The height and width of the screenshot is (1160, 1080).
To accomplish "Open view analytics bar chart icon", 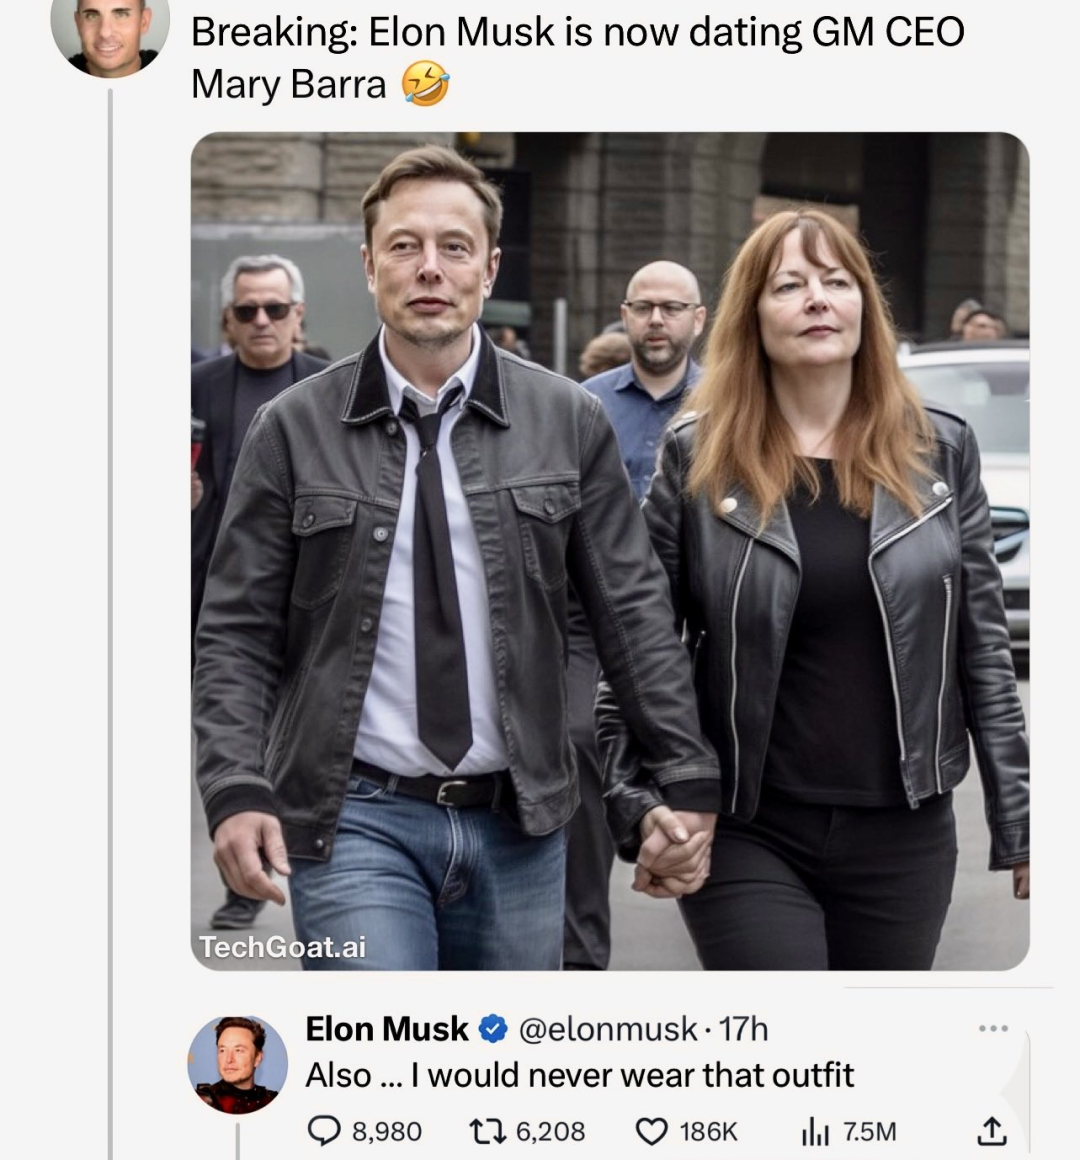I will (815, 1131).
